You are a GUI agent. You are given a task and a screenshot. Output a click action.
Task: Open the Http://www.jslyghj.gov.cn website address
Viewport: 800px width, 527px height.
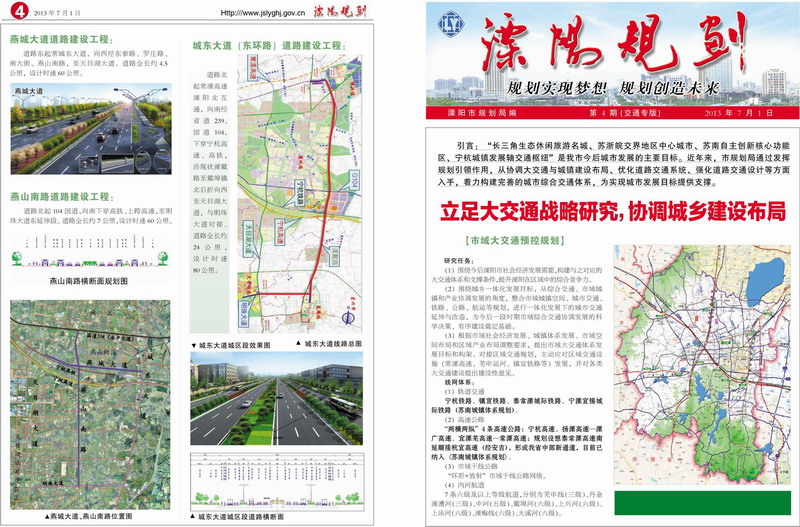[263, 13]
